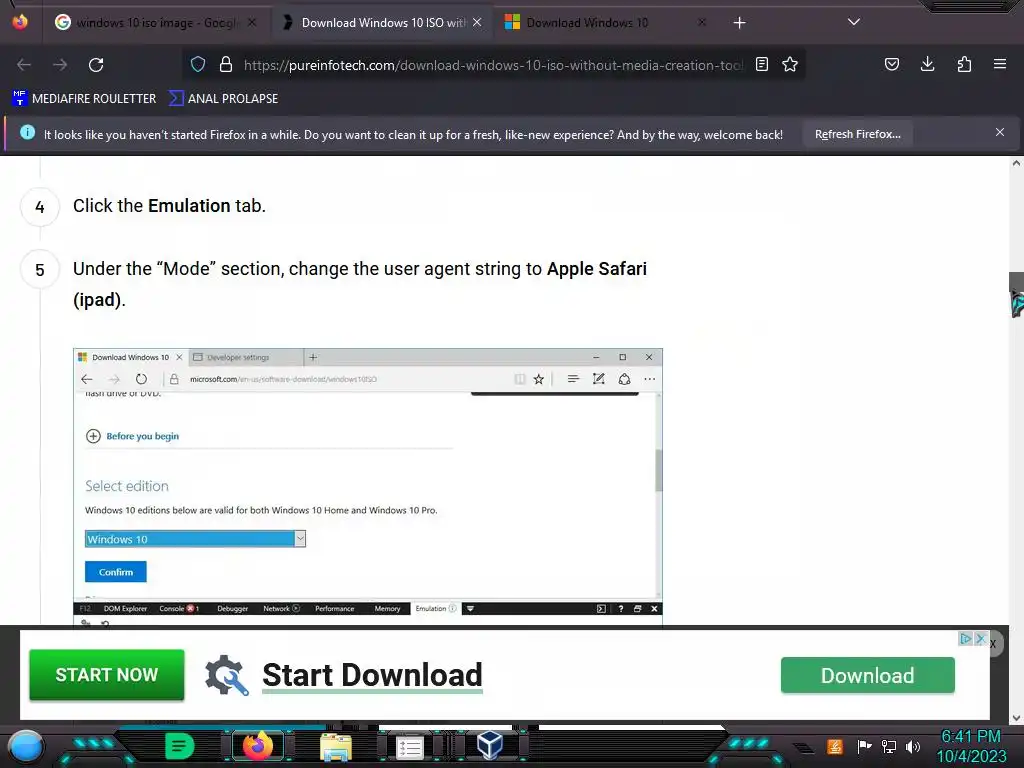Open File Explorer from taskbar
This screenshot has width=1024, height=768.
tap(336, 746)
